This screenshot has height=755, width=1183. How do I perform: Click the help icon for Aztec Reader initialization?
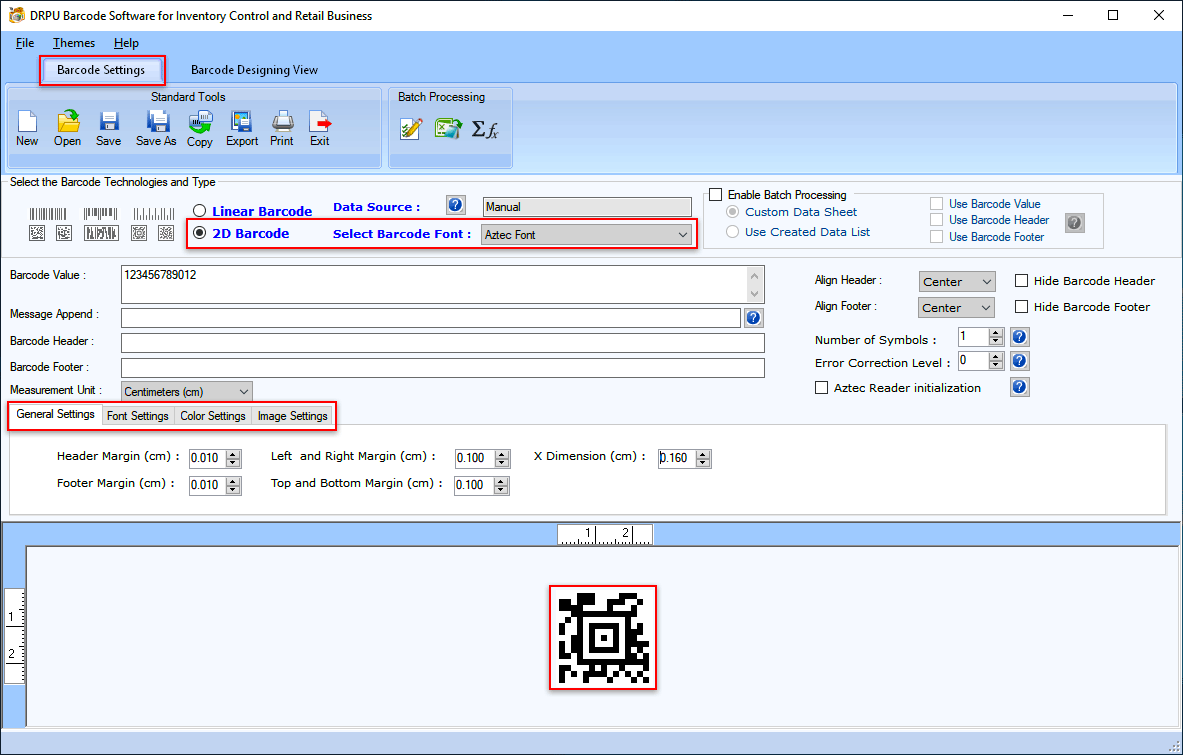click(x=1019, y=387)
